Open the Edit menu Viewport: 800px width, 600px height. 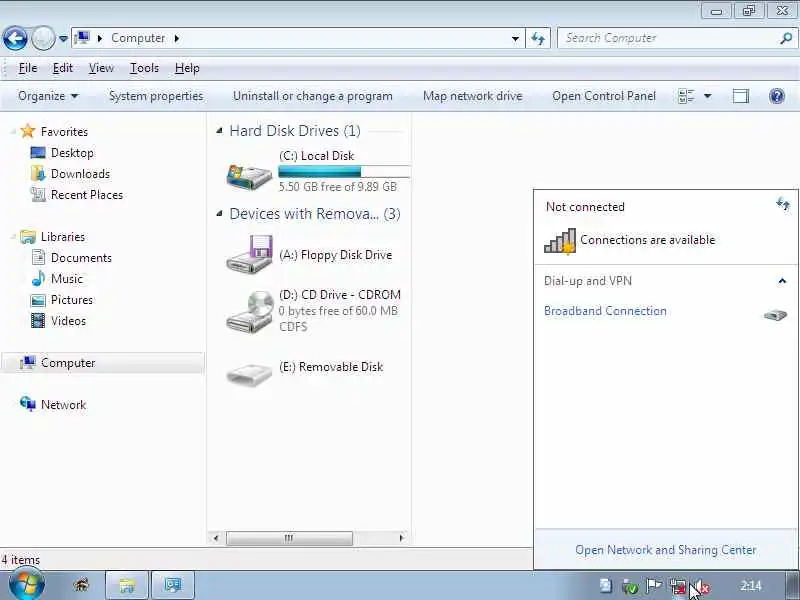(x=62, y=68)
